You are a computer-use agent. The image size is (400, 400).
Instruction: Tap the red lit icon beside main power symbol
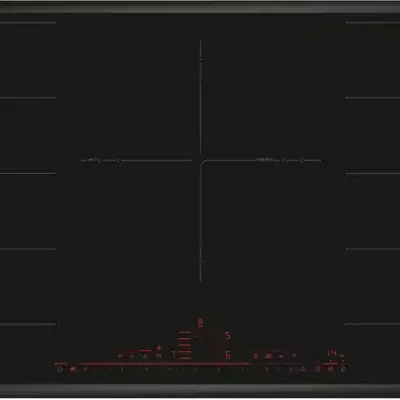tap(73, 369)
